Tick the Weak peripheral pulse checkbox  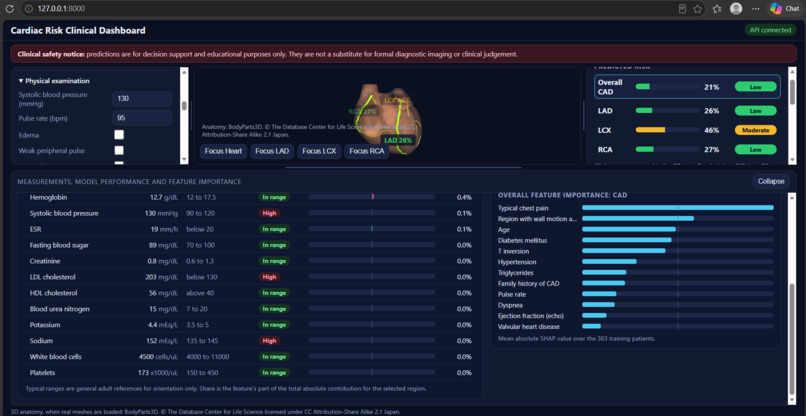point(119,150)
